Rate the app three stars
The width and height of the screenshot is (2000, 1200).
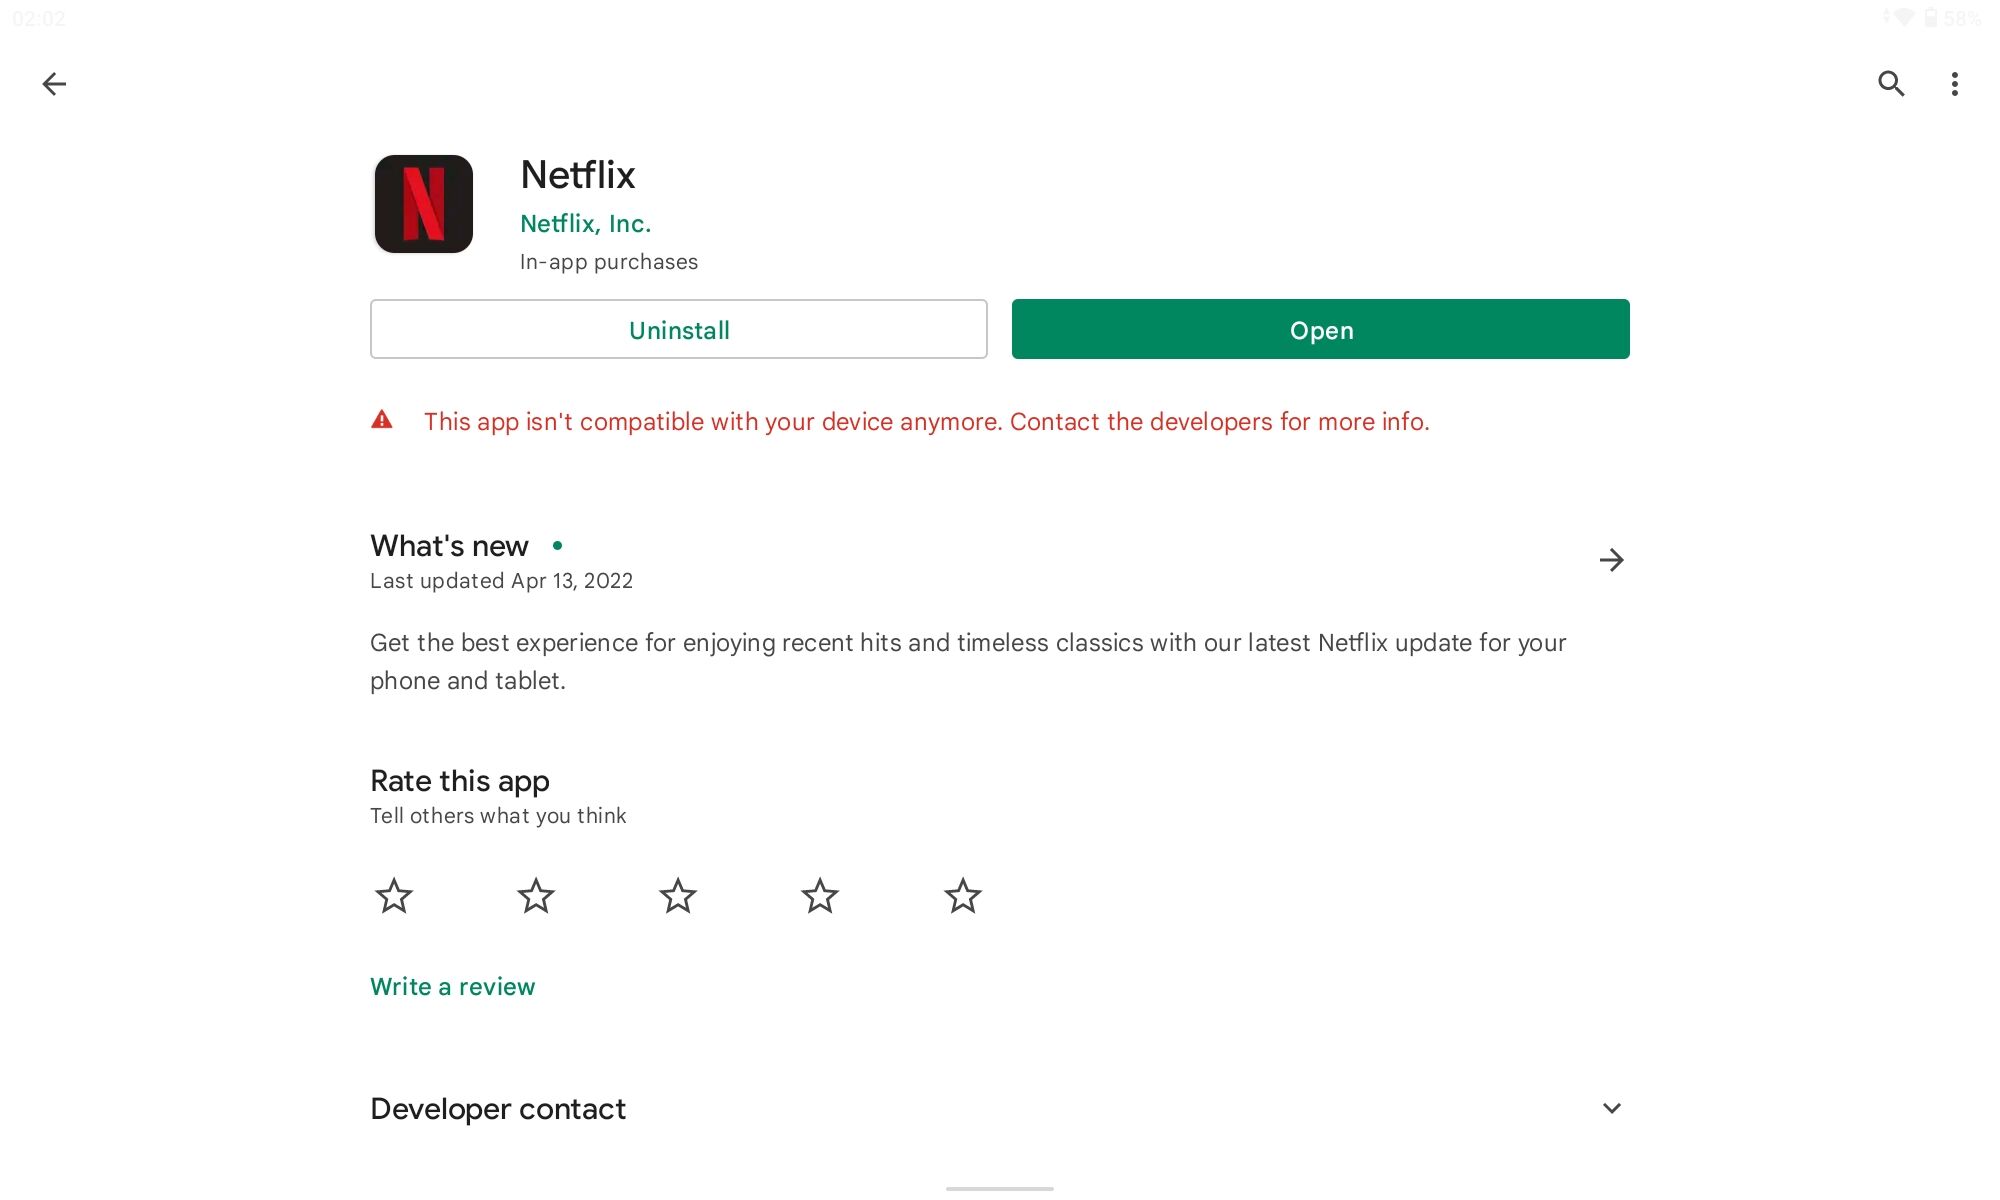coord(678,896)
